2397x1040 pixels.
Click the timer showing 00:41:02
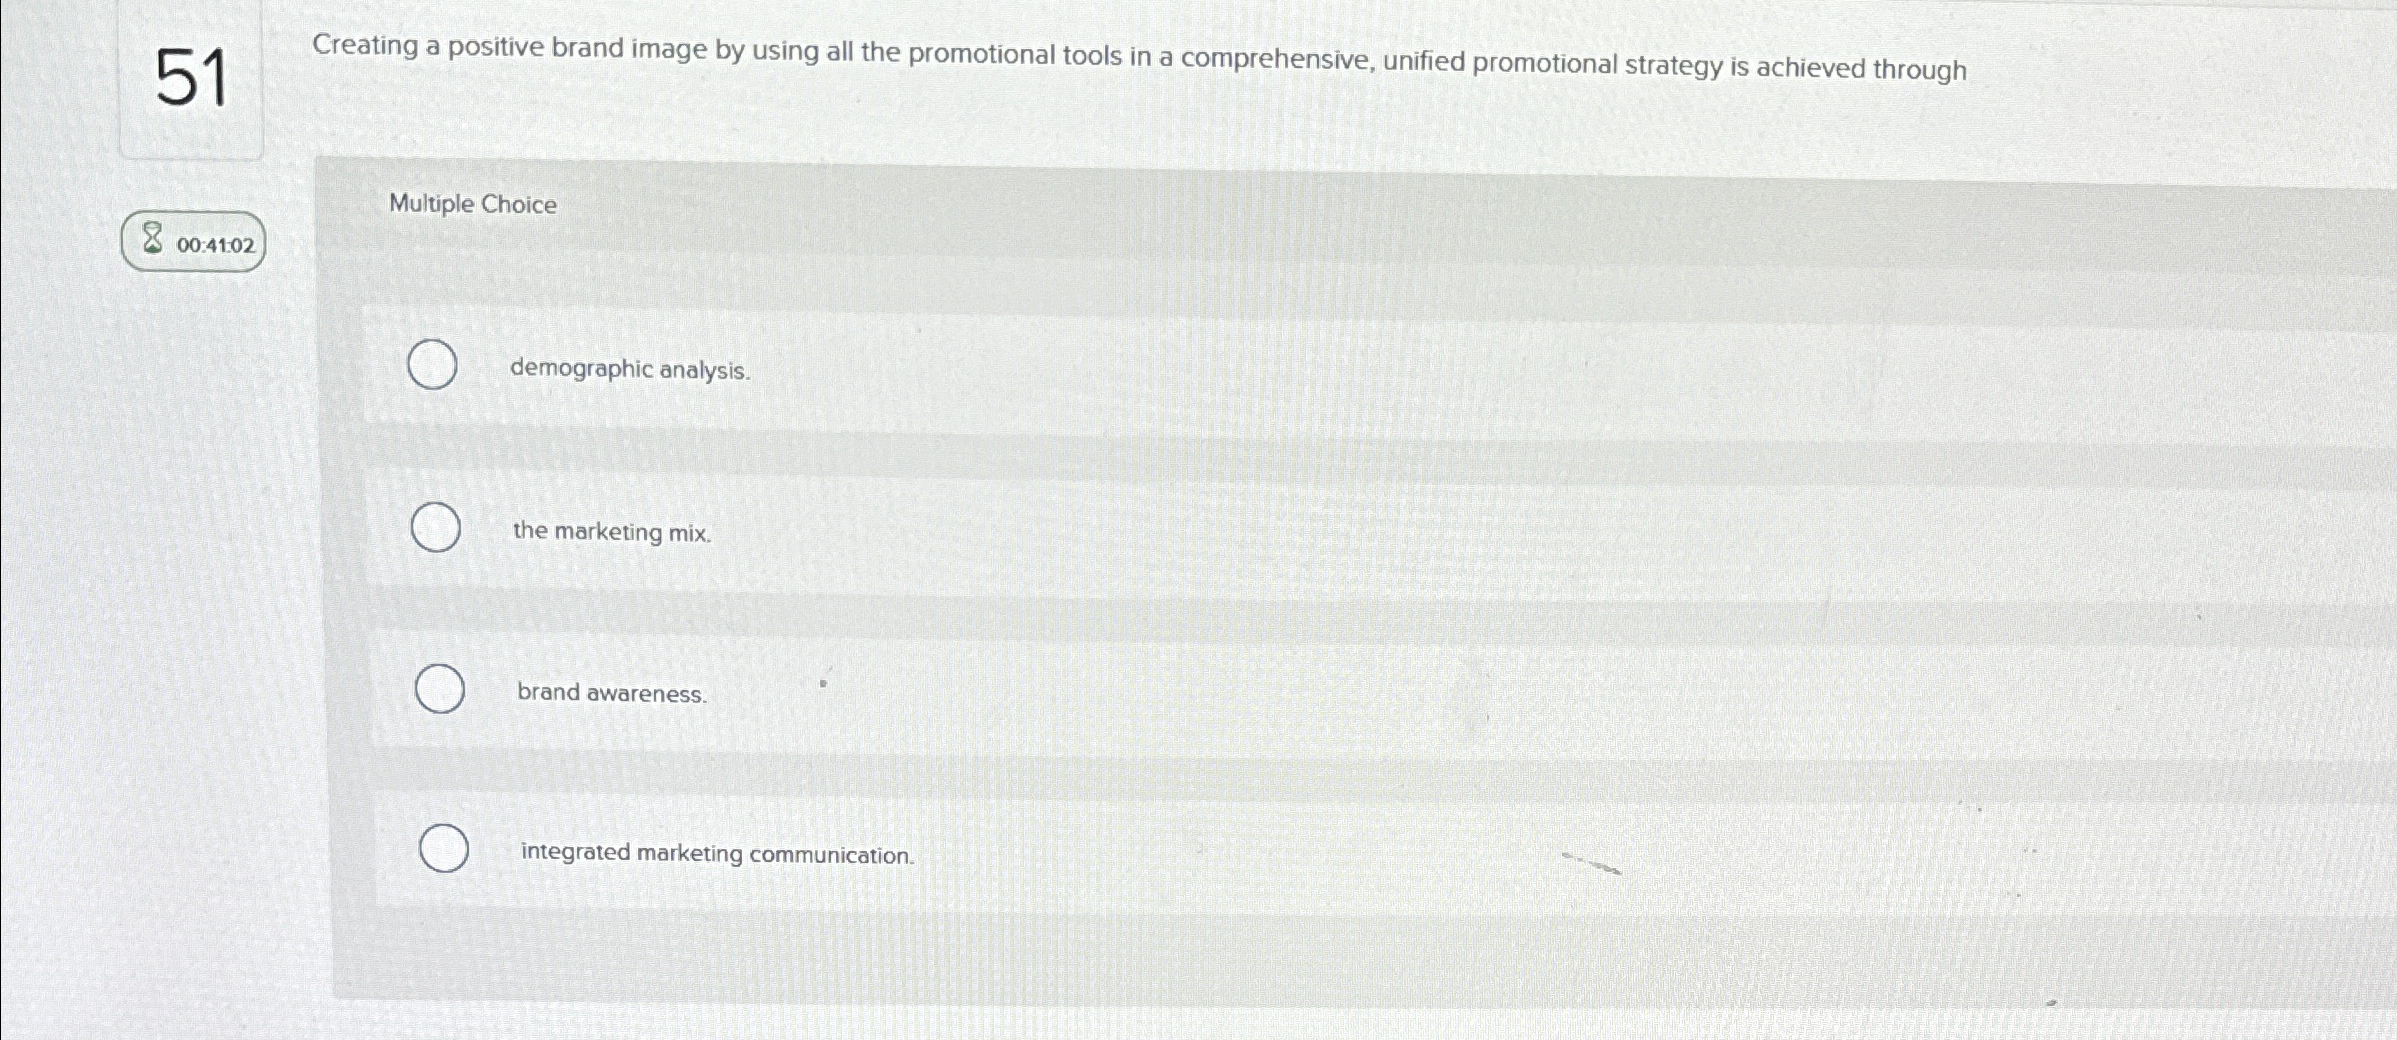[x=215, y=243]
